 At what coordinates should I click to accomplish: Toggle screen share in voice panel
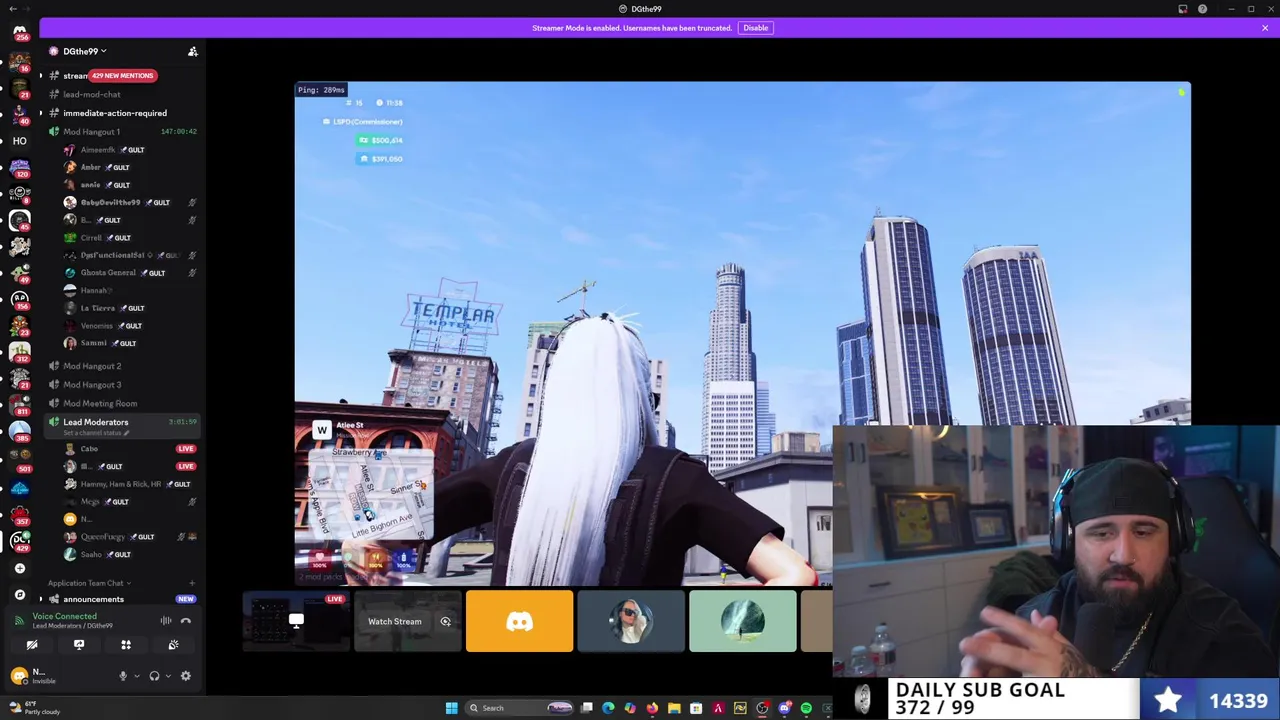[x=79, y=645]
